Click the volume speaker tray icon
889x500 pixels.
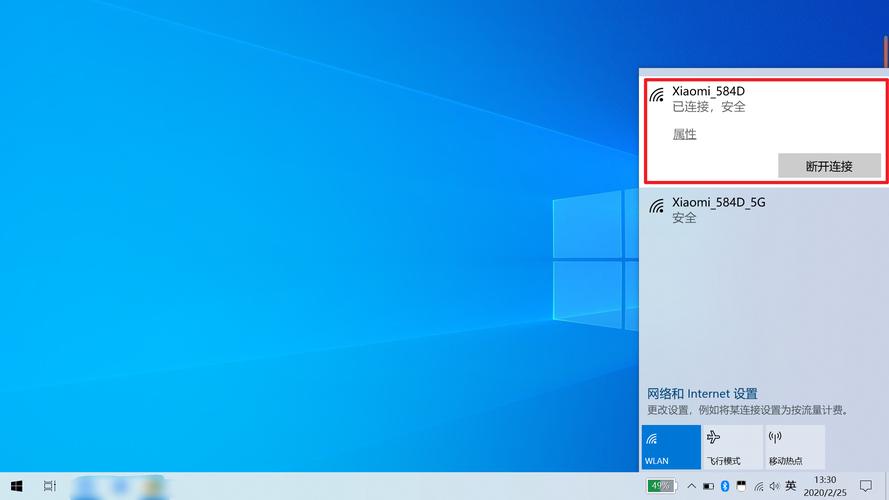773,486
